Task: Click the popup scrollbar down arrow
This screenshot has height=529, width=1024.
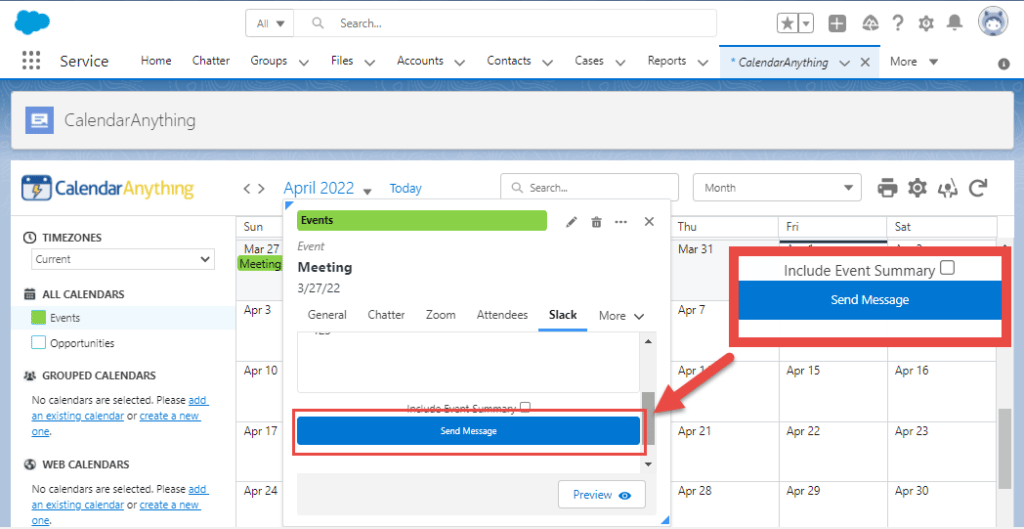Action: coord(648,464)
